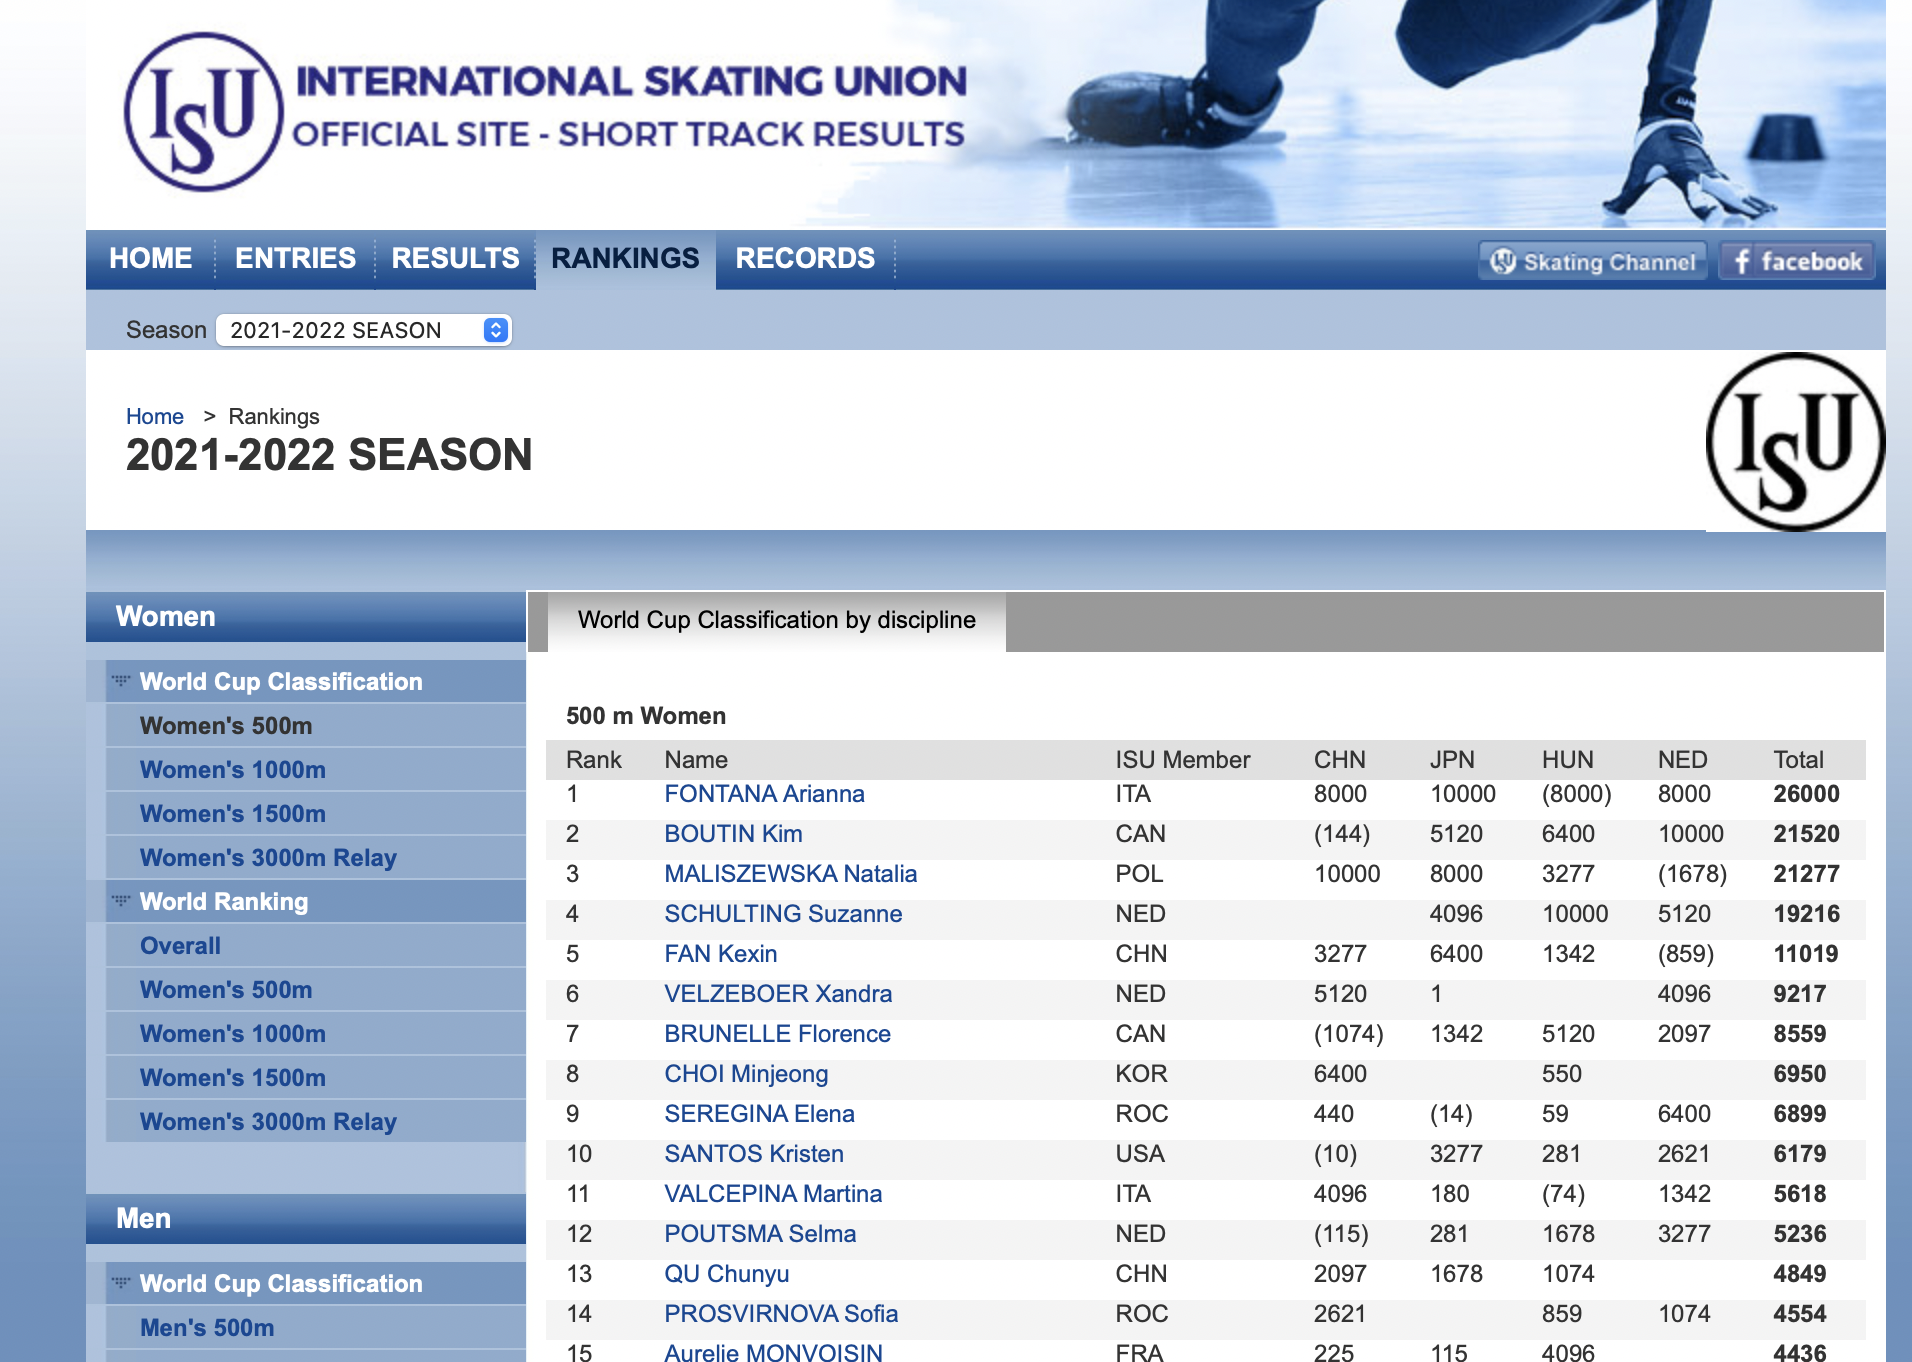The image size is (1912, 1362).
Task: Click the CHN column header
Action: point(1339,760)
